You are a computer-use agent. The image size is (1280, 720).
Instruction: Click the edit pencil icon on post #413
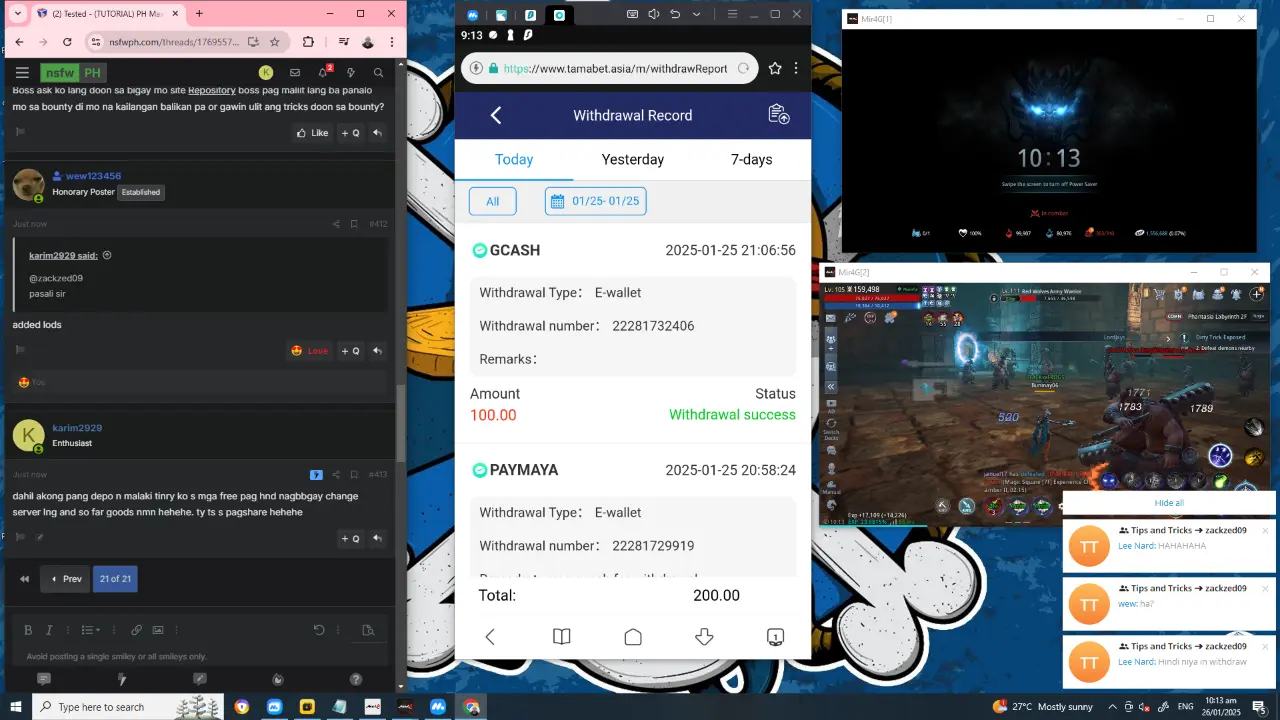pyautogui.click(x=40, y=537)
